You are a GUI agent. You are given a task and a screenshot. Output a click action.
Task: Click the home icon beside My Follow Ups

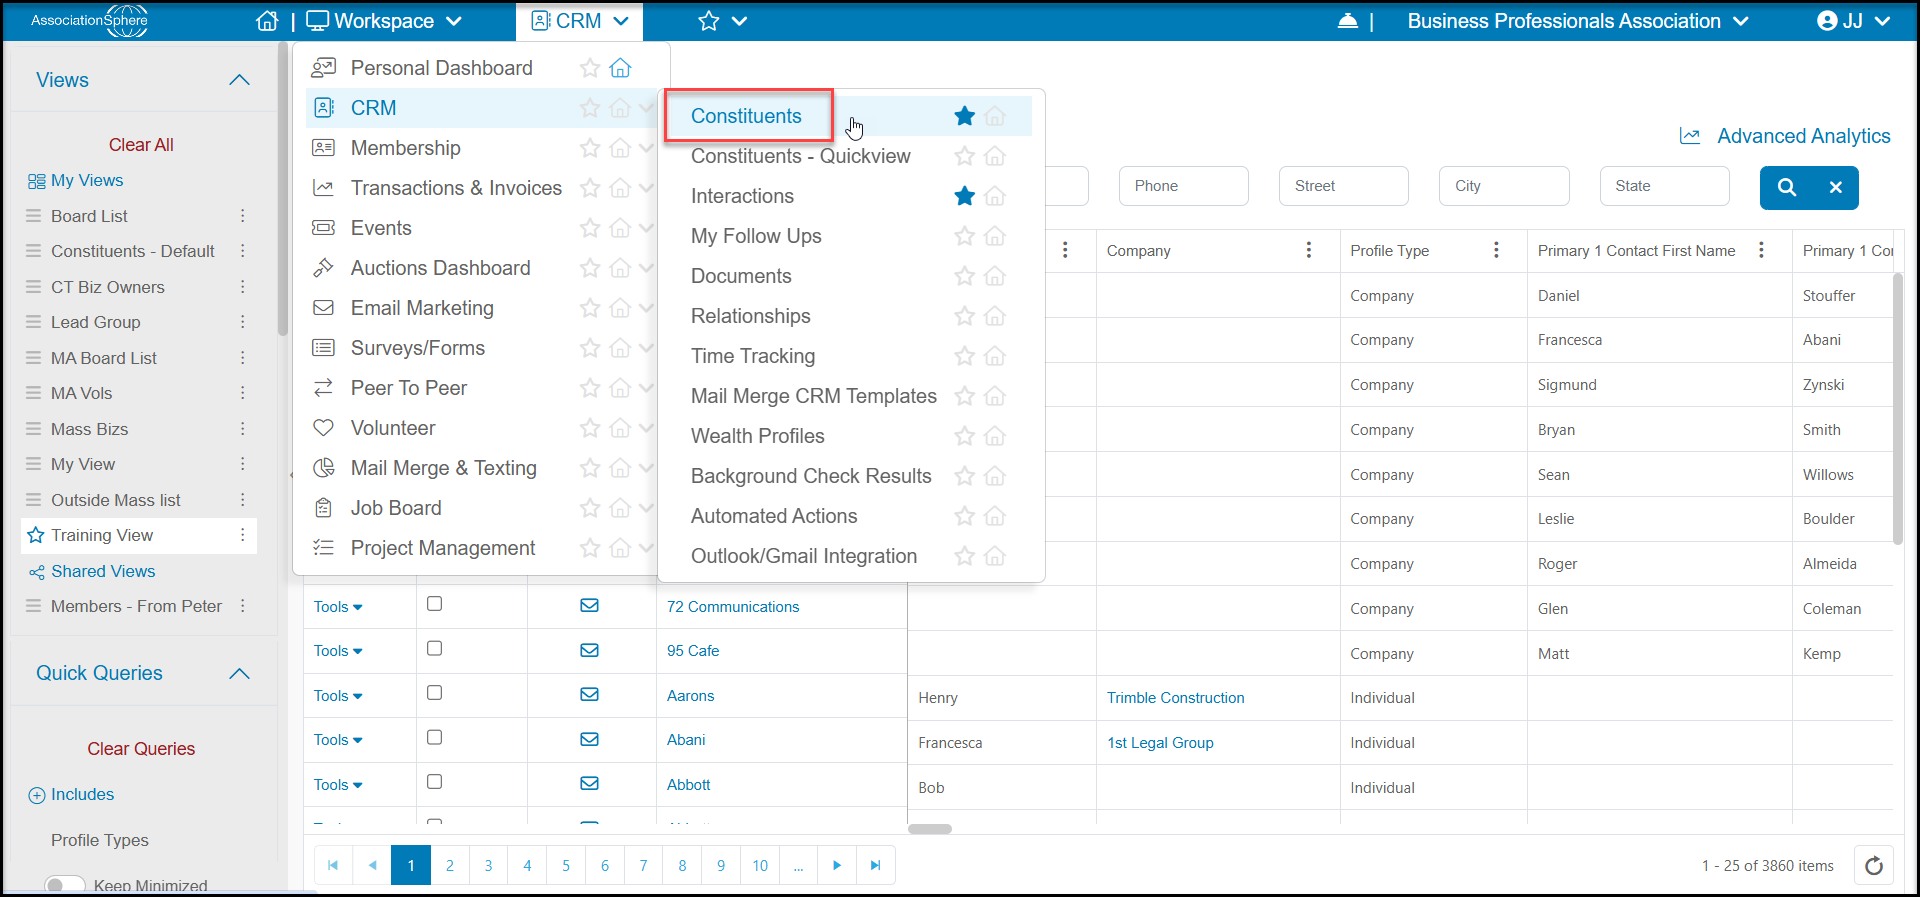point(995,236)
